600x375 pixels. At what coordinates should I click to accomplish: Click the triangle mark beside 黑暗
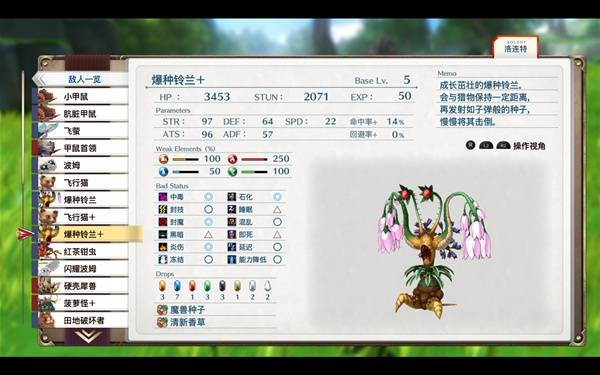209,234
